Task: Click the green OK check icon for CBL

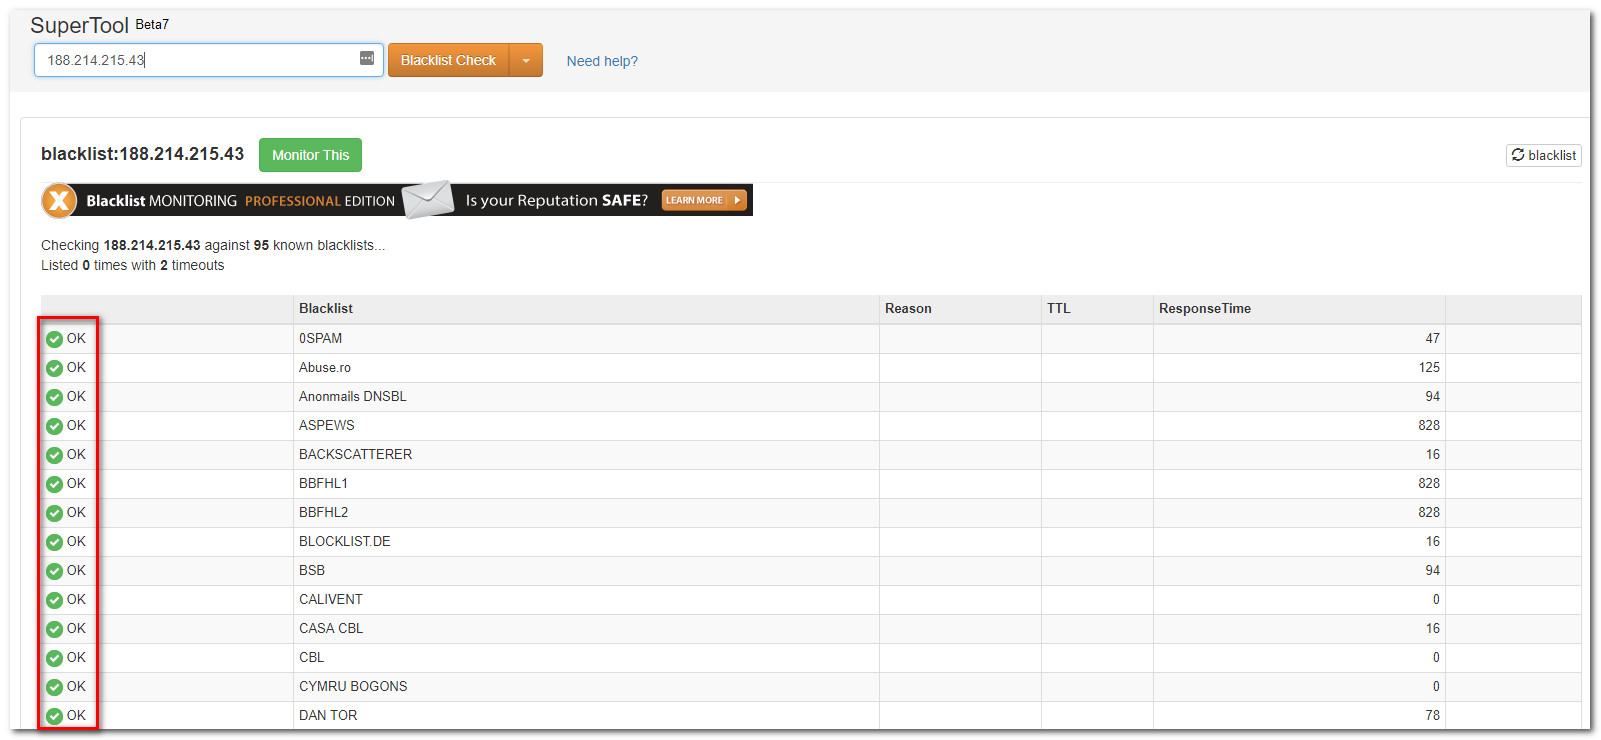Action: (x=54, y=658)
